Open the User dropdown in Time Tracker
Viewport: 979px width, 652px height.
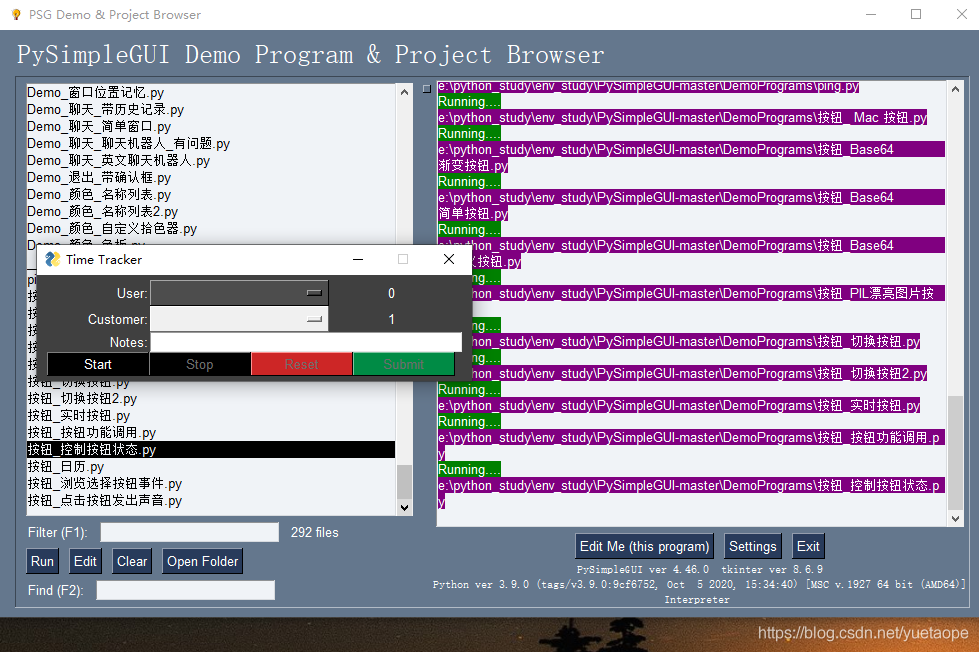(x=239, y=293)
